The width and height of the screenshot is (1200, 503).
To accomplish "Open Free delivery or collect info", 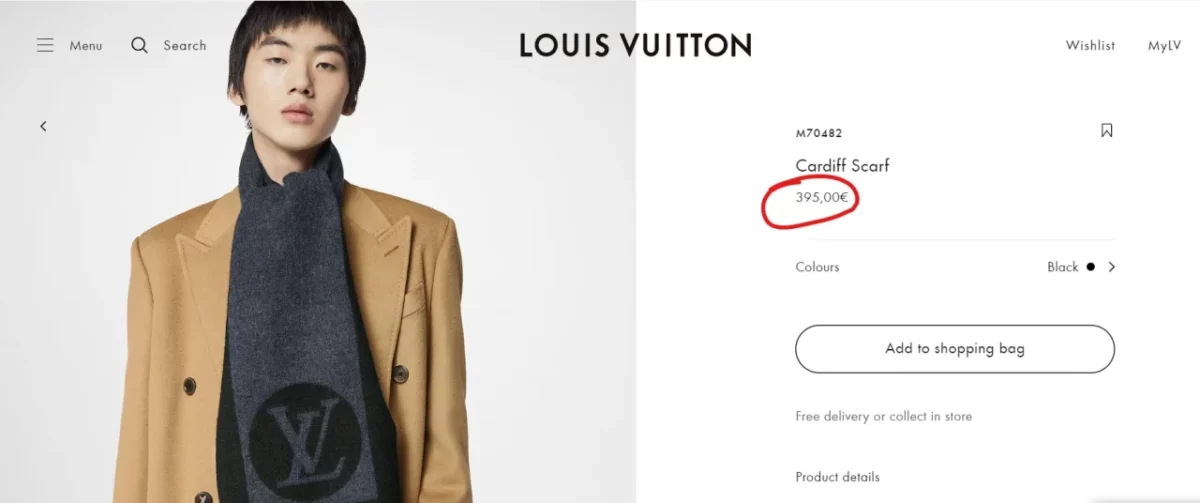I will click(883, 416).
